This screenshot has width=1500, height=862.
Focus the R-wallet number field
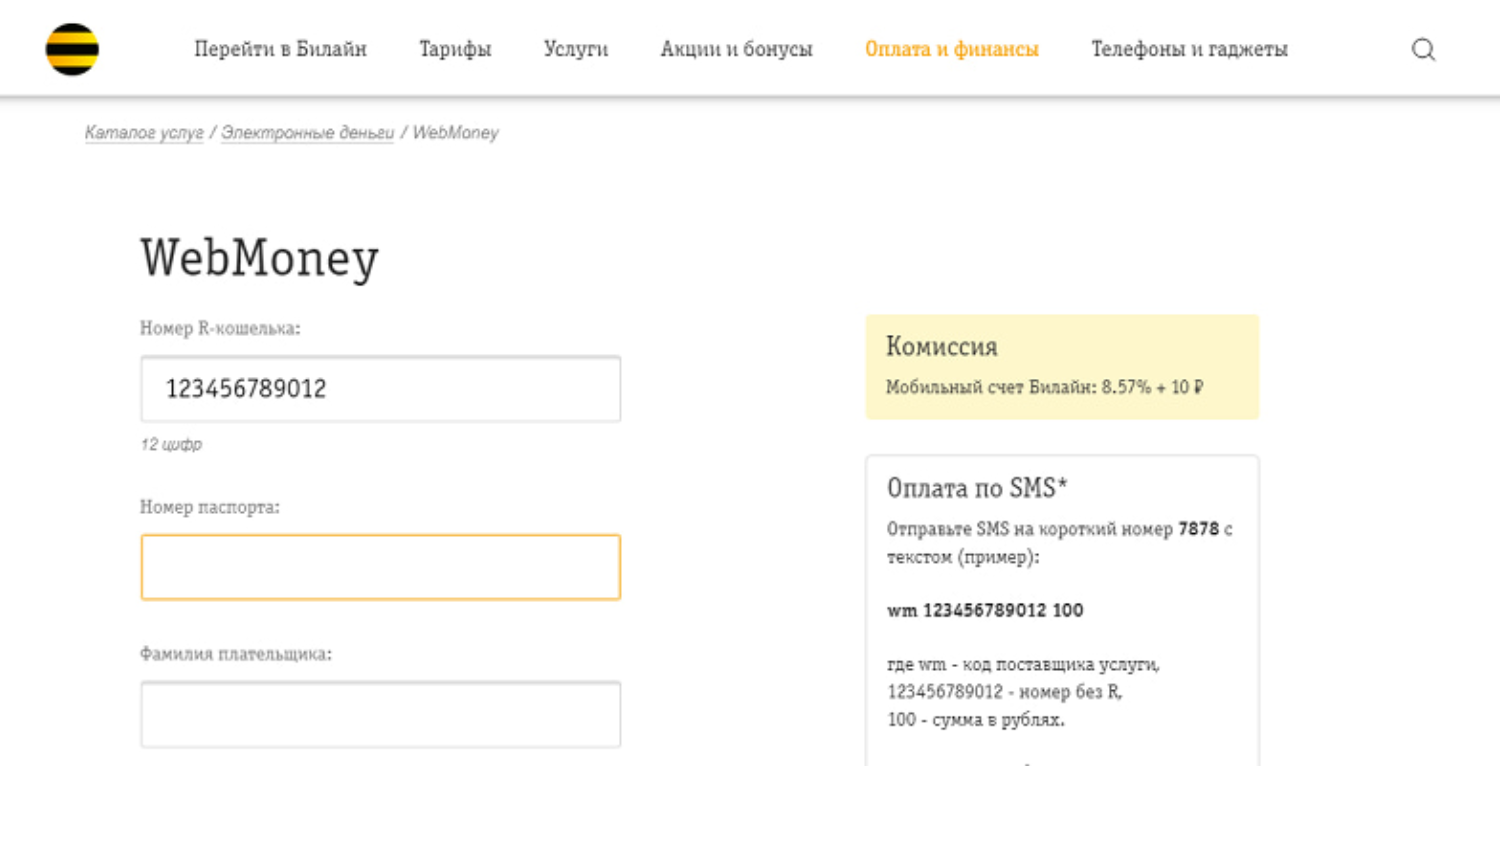[x=381, y=389]
